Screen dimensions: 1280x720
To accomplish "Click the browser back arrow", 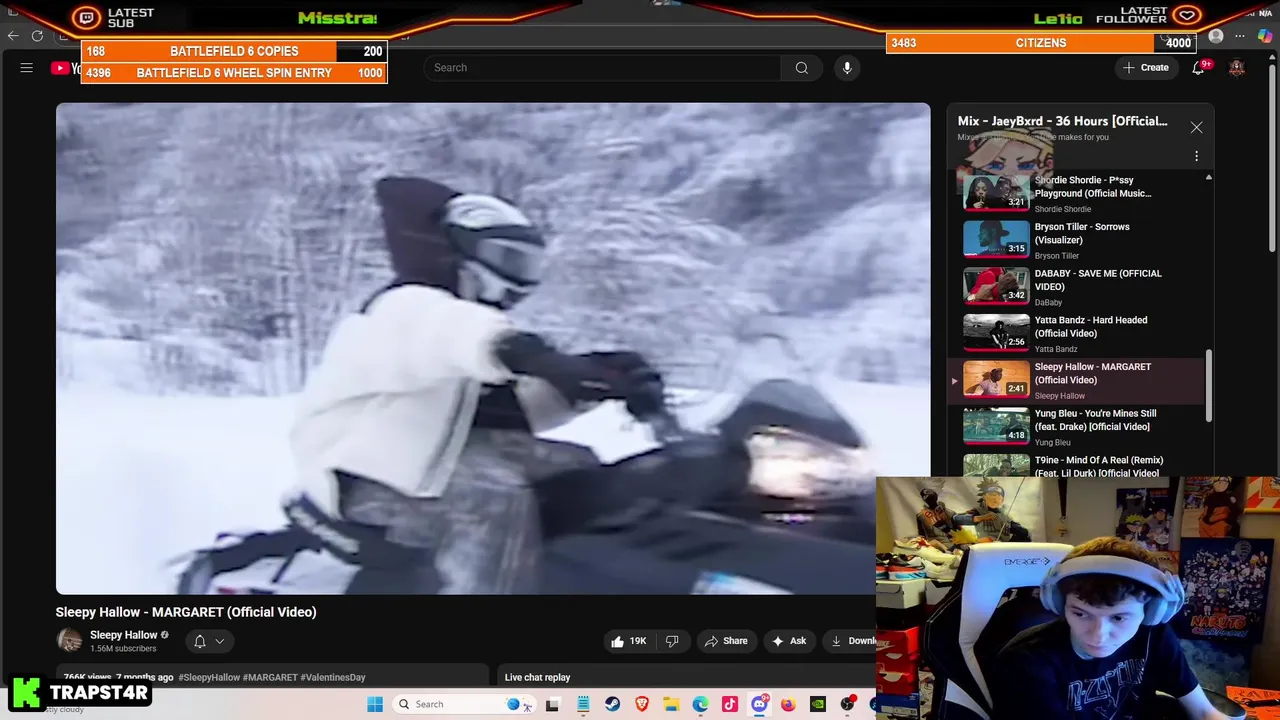I will [x=13, y=36].
